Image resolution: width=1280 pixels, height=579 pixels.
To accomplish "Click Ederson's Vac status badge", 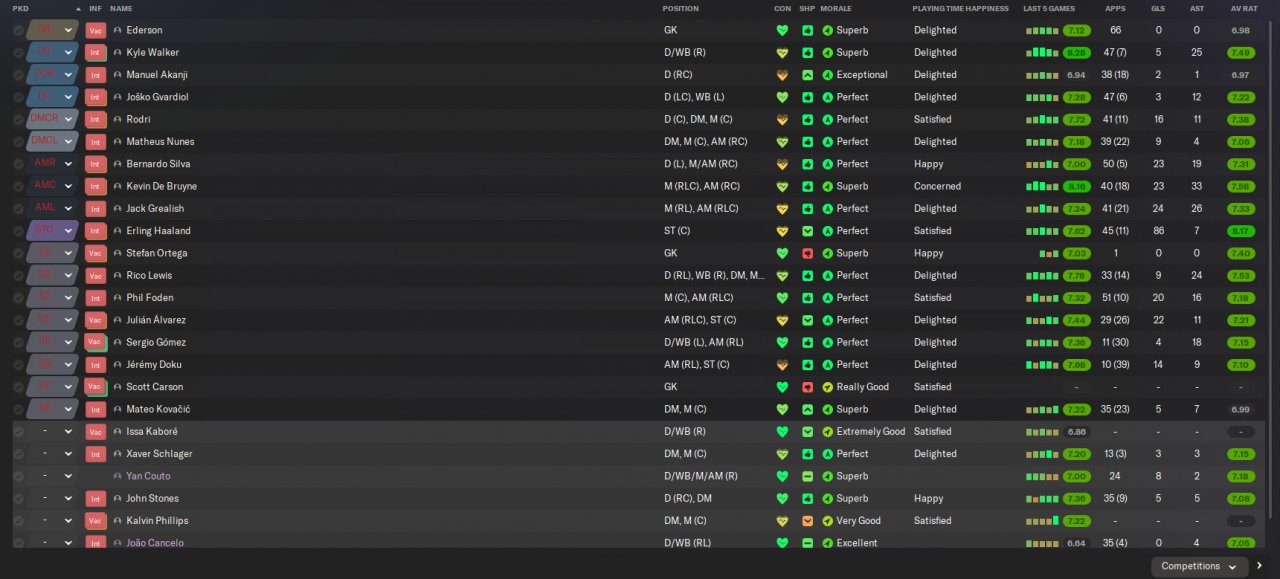I will [x=96, y=30].
